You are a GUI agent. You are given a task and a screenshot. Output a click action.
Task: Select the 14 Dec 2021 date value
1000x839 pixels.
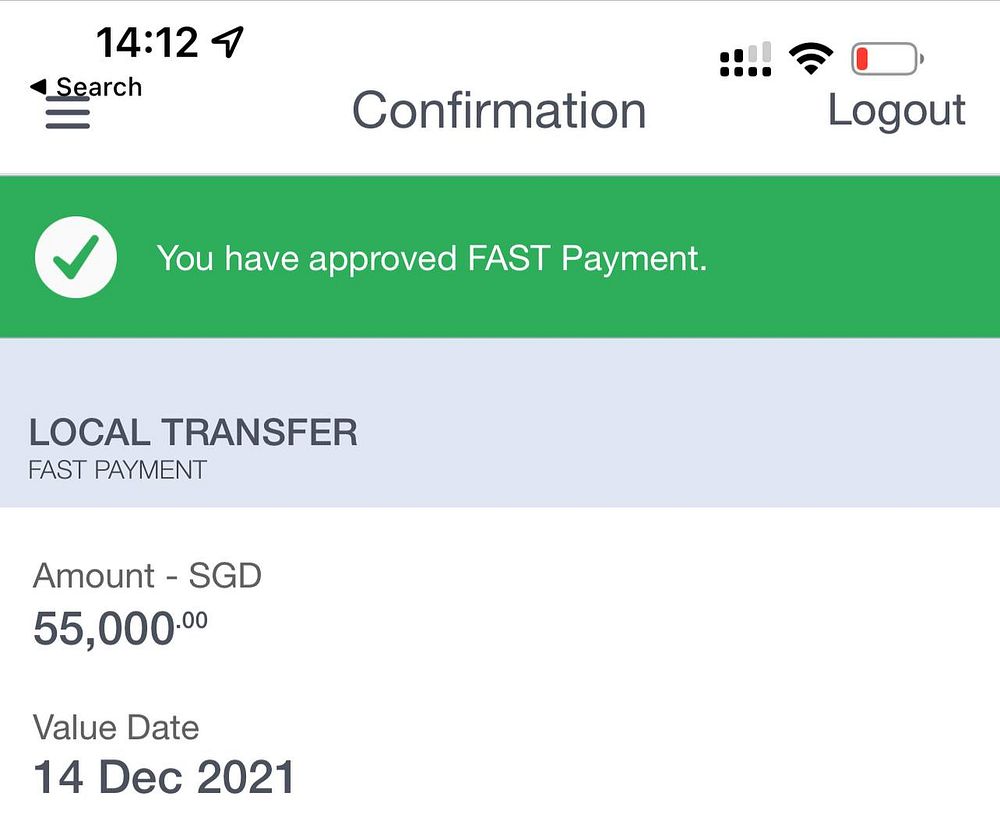(164, 778)
